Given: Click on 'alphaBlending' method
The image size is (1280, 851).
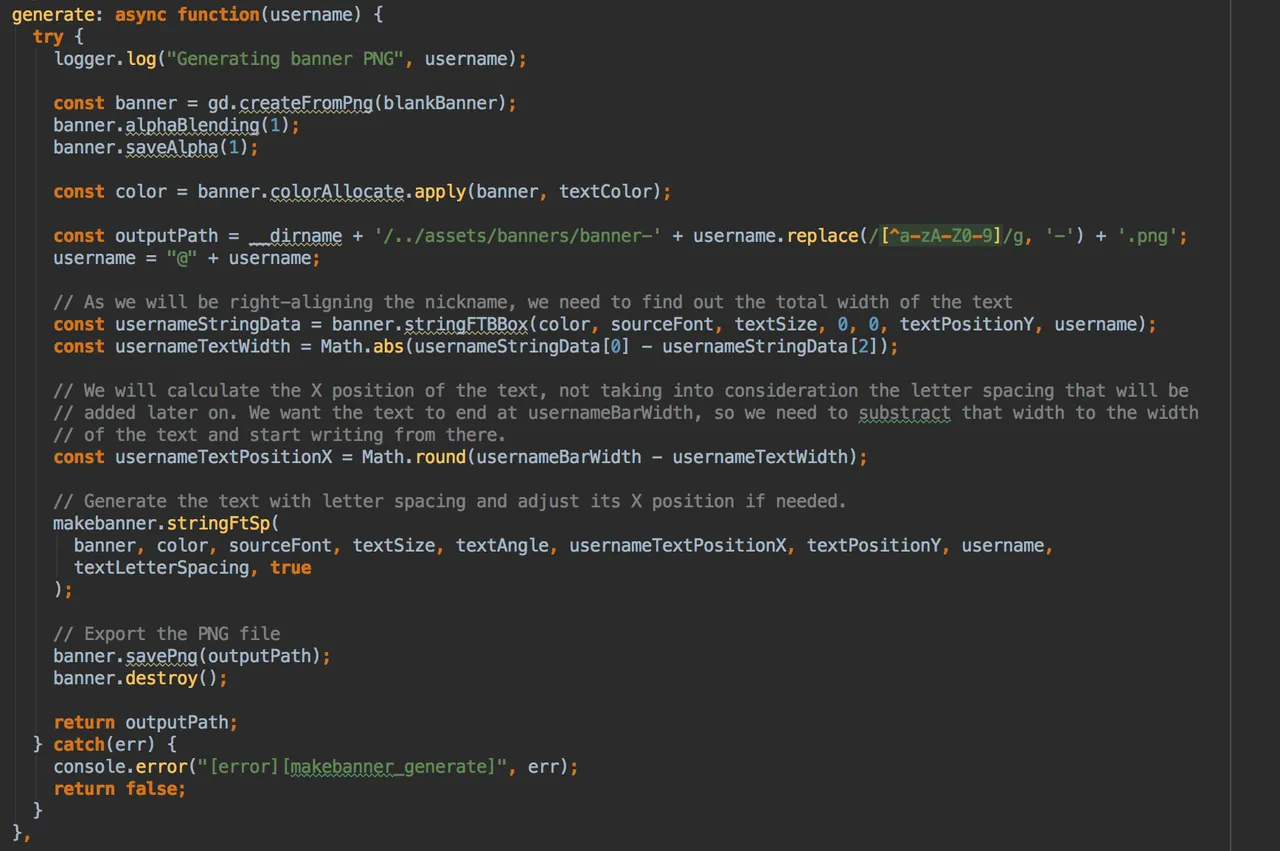Looking at the screenshot, I should point(192,125).
